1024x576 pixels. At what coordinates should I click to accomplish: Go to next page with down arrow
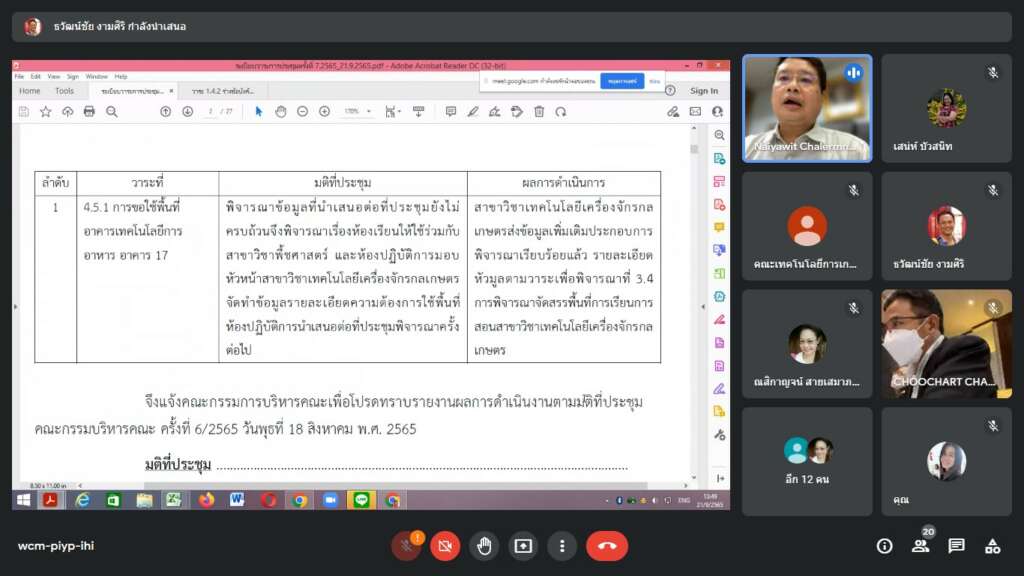tap(187, 112)
